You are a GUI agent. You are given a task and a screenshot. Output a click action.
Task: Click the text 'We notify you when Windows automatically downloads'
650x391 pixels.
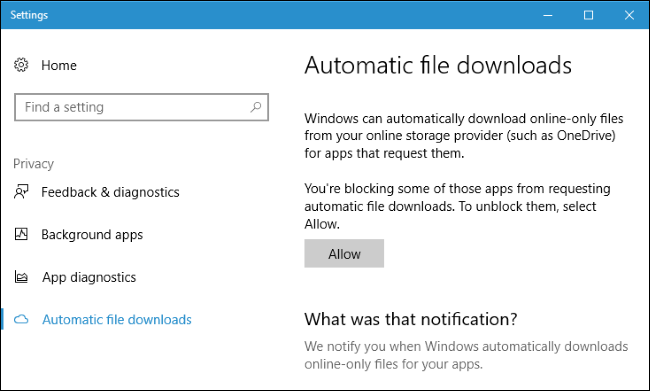pos(466,346)
